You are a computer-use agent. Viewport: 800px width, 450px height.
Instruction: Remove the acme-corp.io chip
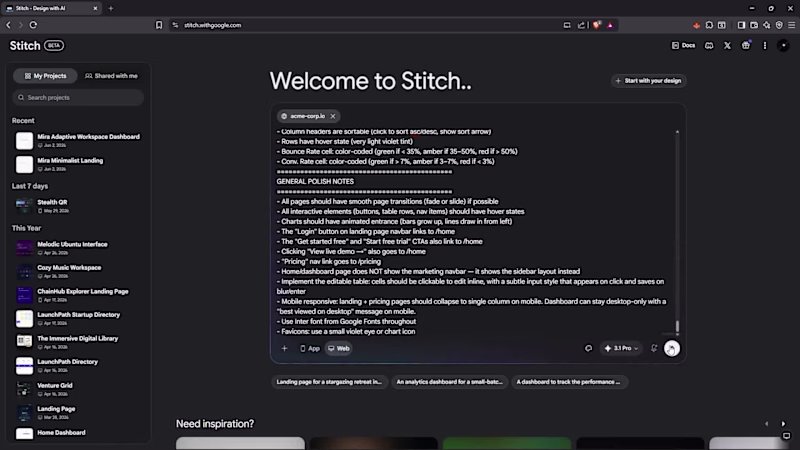(333, 116)
